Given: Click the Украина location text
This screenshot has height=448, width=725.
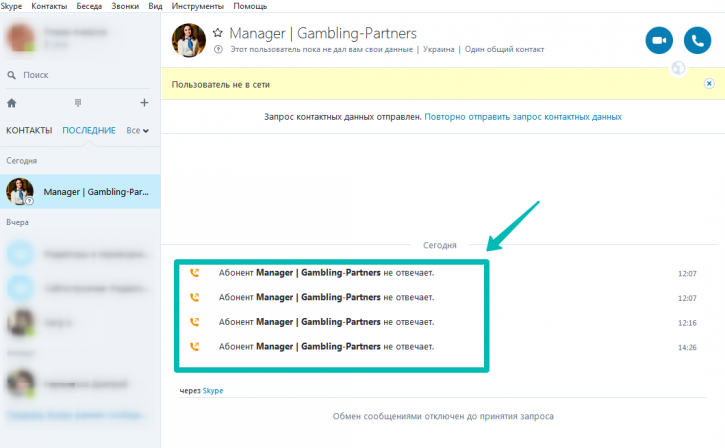Looking at the screenshot, I should [x=438, y=49].
